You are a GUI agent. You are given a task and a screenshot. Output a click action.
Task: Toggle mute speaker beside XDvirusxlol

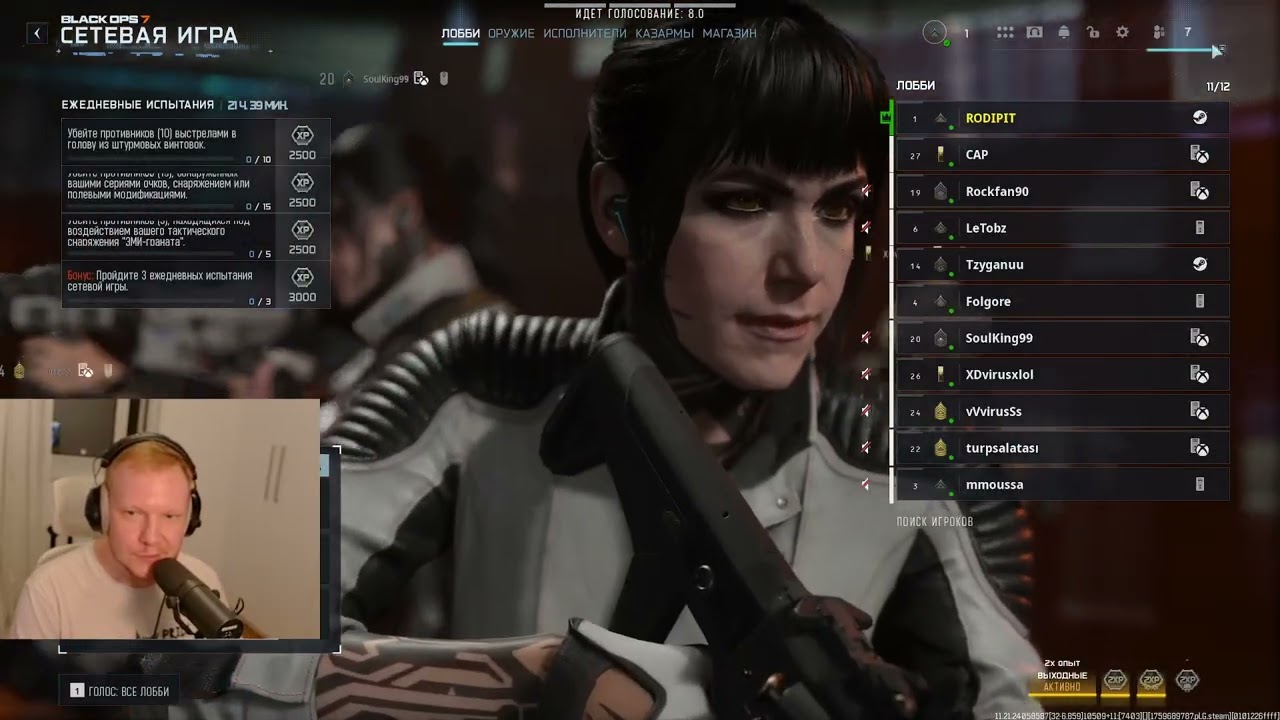(x=866, y=374)
